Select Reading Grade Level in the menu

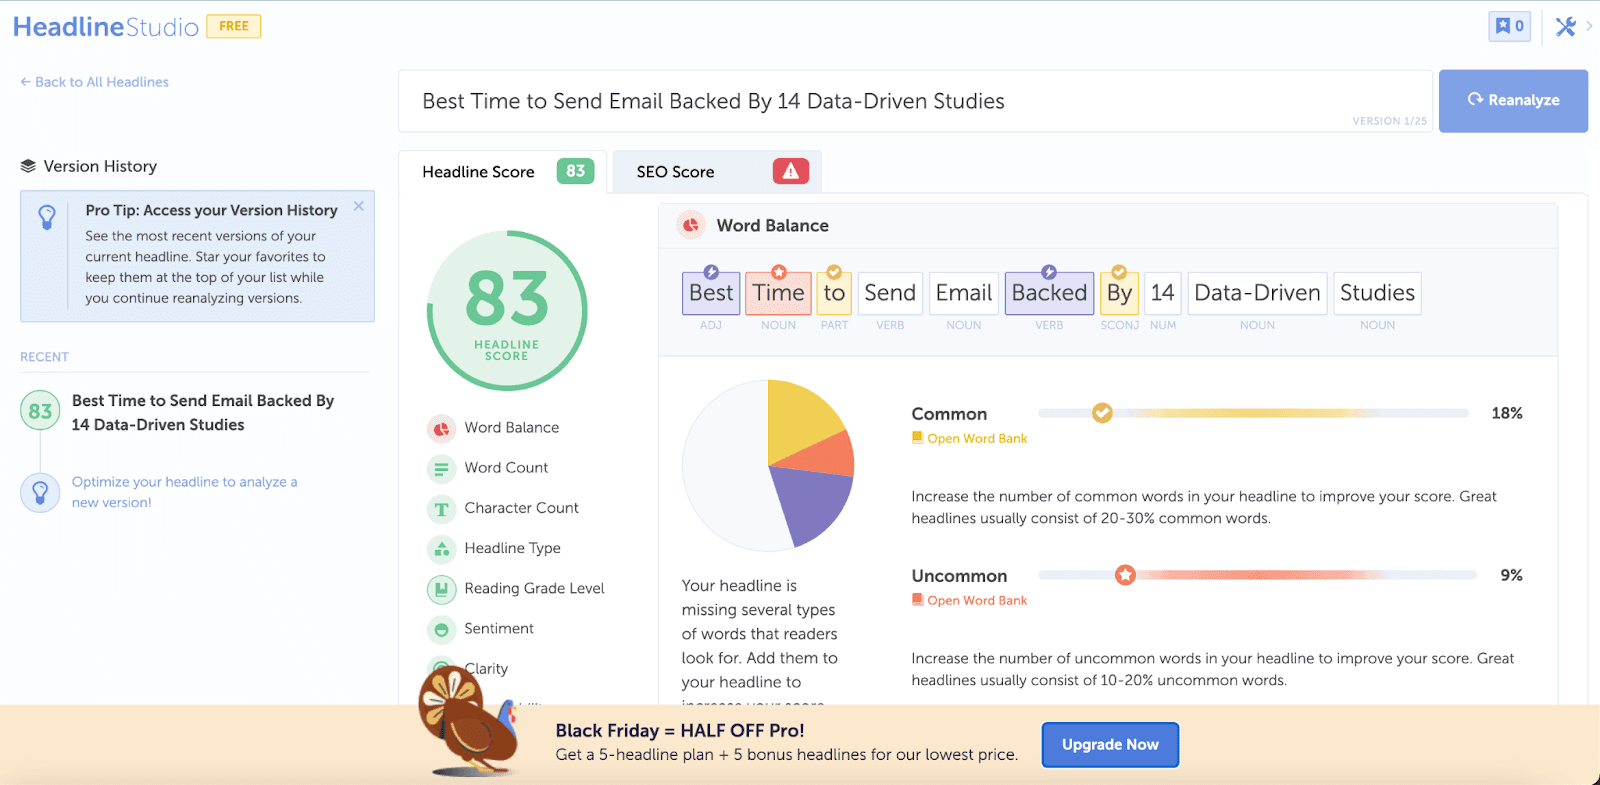534,588
